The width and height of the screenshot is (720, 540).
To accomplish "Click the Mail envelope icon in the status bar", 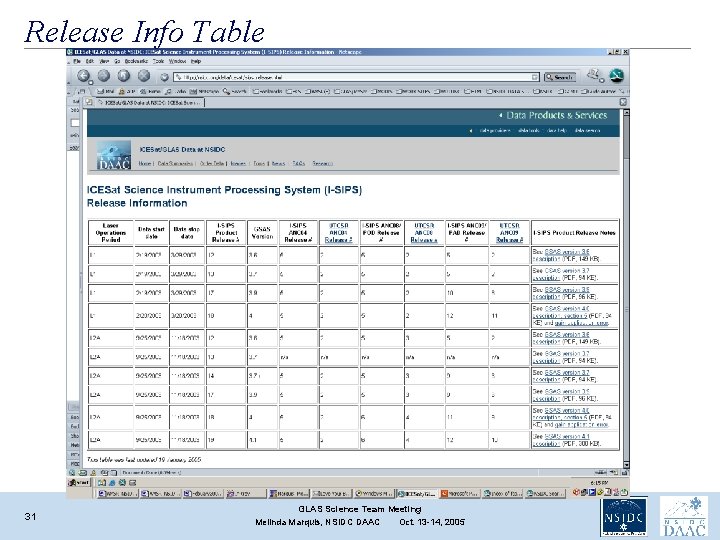I will coord(83,472).
